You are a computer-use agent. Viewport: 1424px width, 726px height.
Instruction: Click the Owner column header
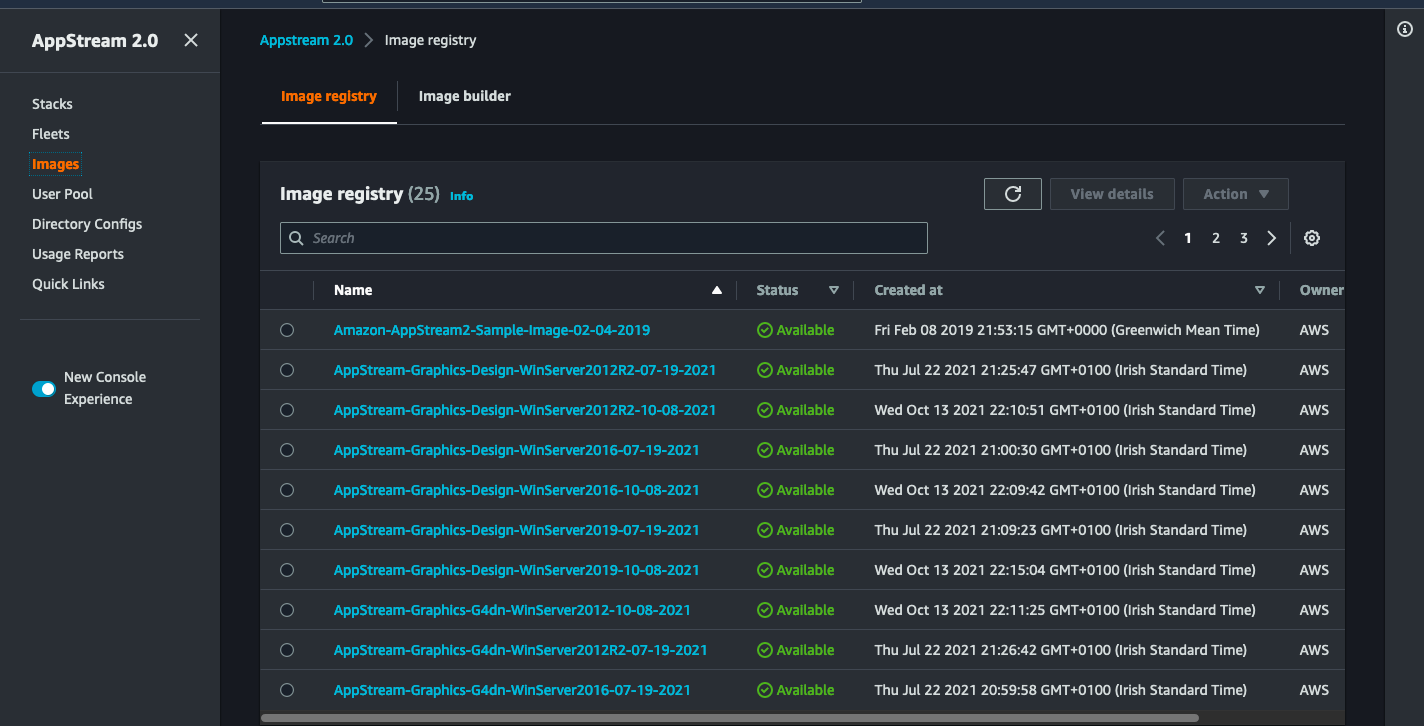(1321, 290)
